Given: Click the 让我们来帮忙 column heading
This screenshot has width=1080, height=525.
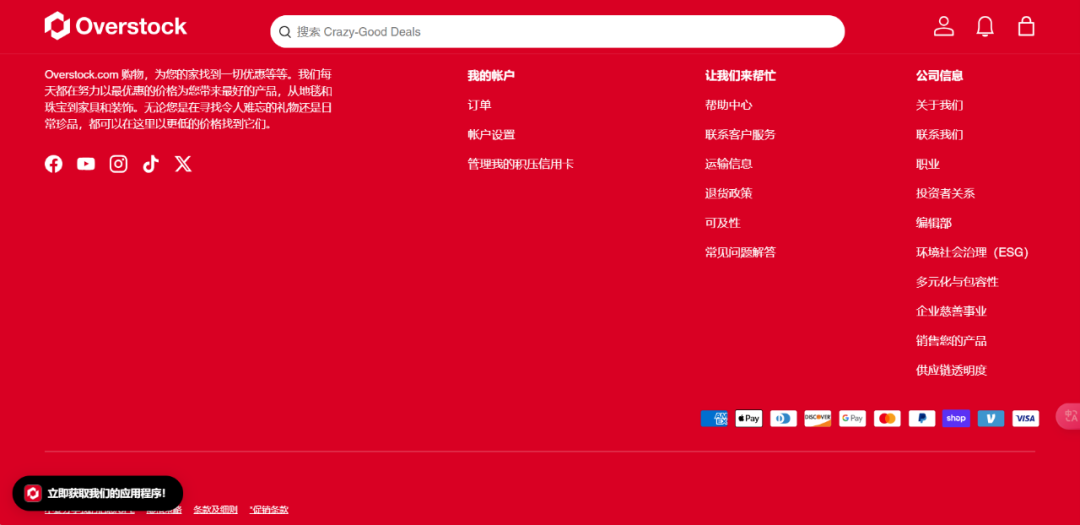Looking at the screenshot, I should [740, 76].
